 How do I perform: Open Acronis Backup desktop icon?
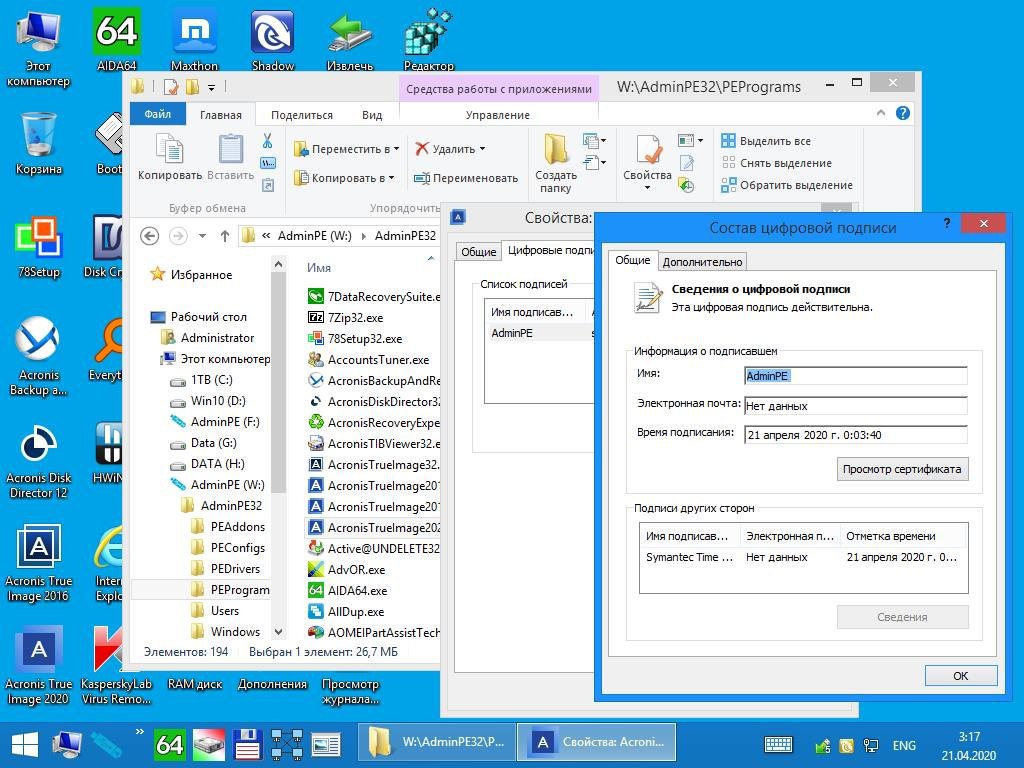tap(39, 357)
